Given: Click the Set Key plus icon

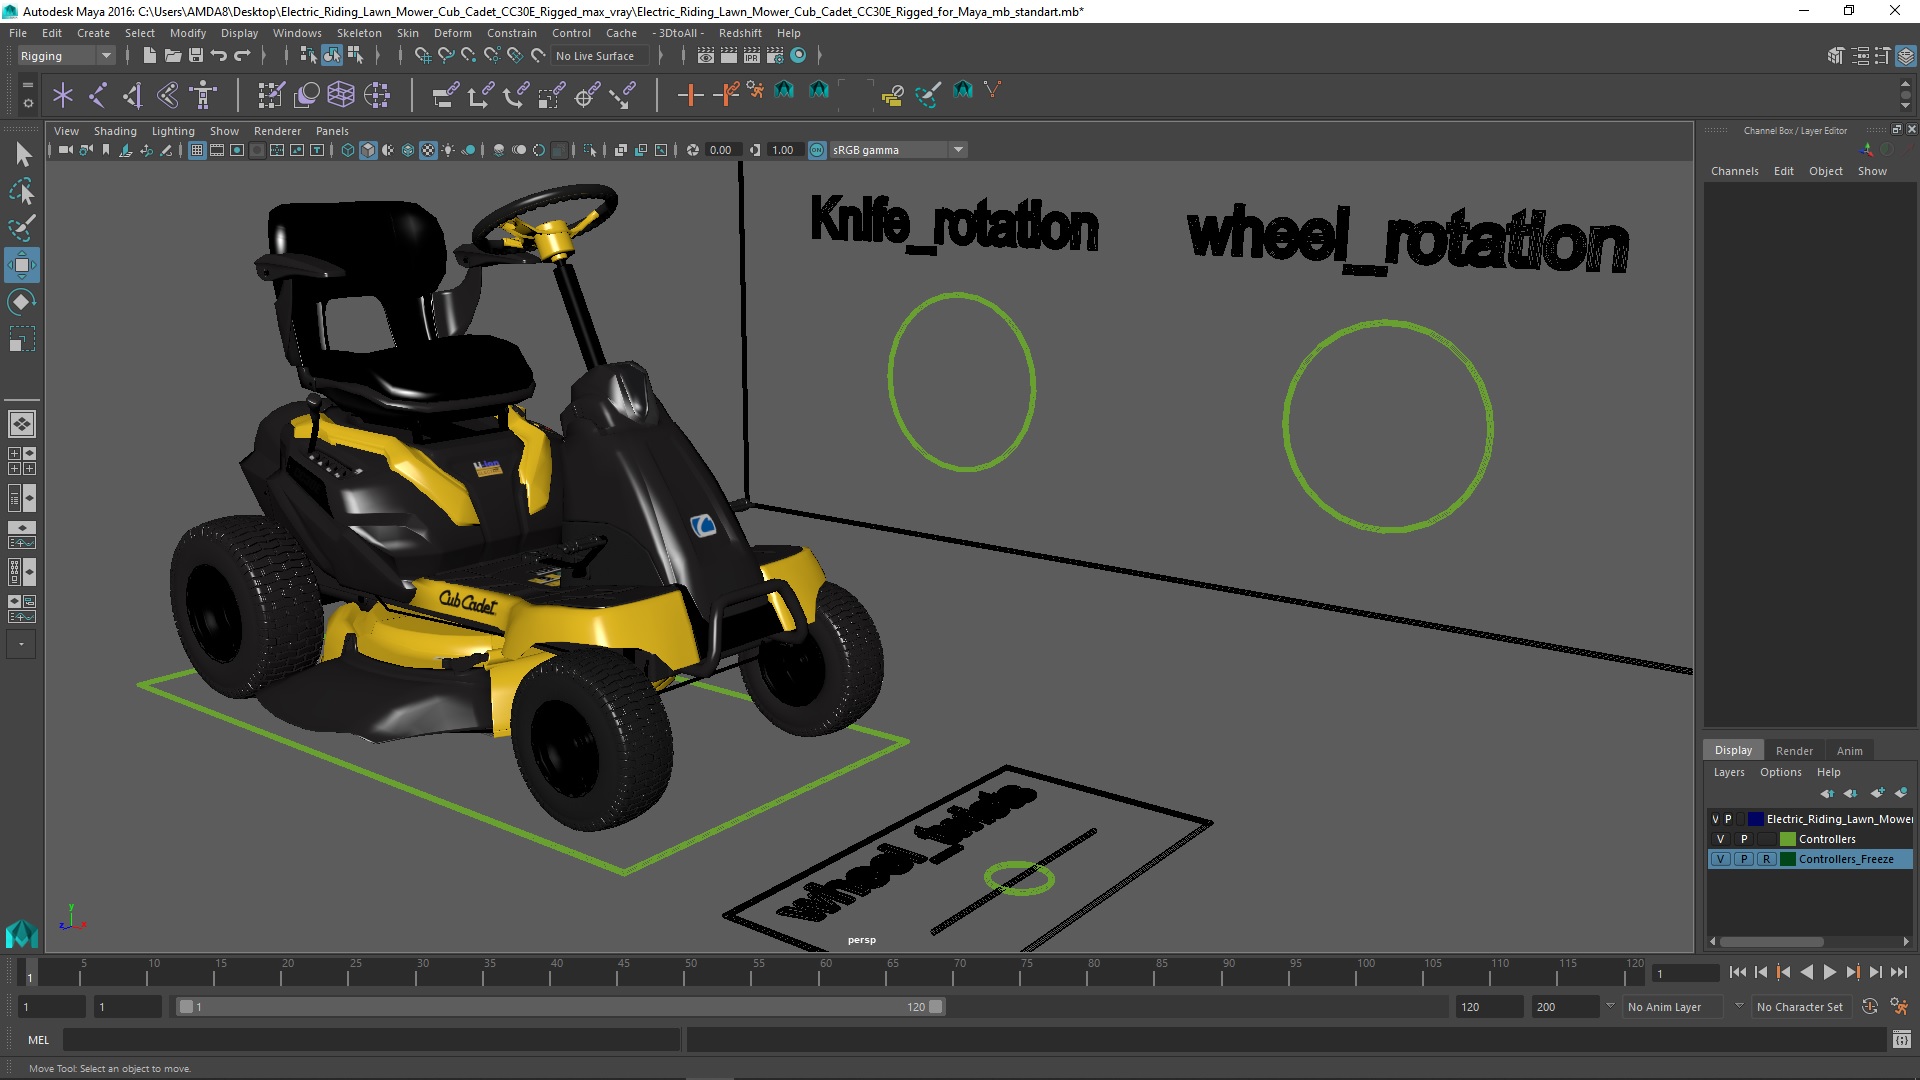Looking at the screenshot, I should (689, 95).
